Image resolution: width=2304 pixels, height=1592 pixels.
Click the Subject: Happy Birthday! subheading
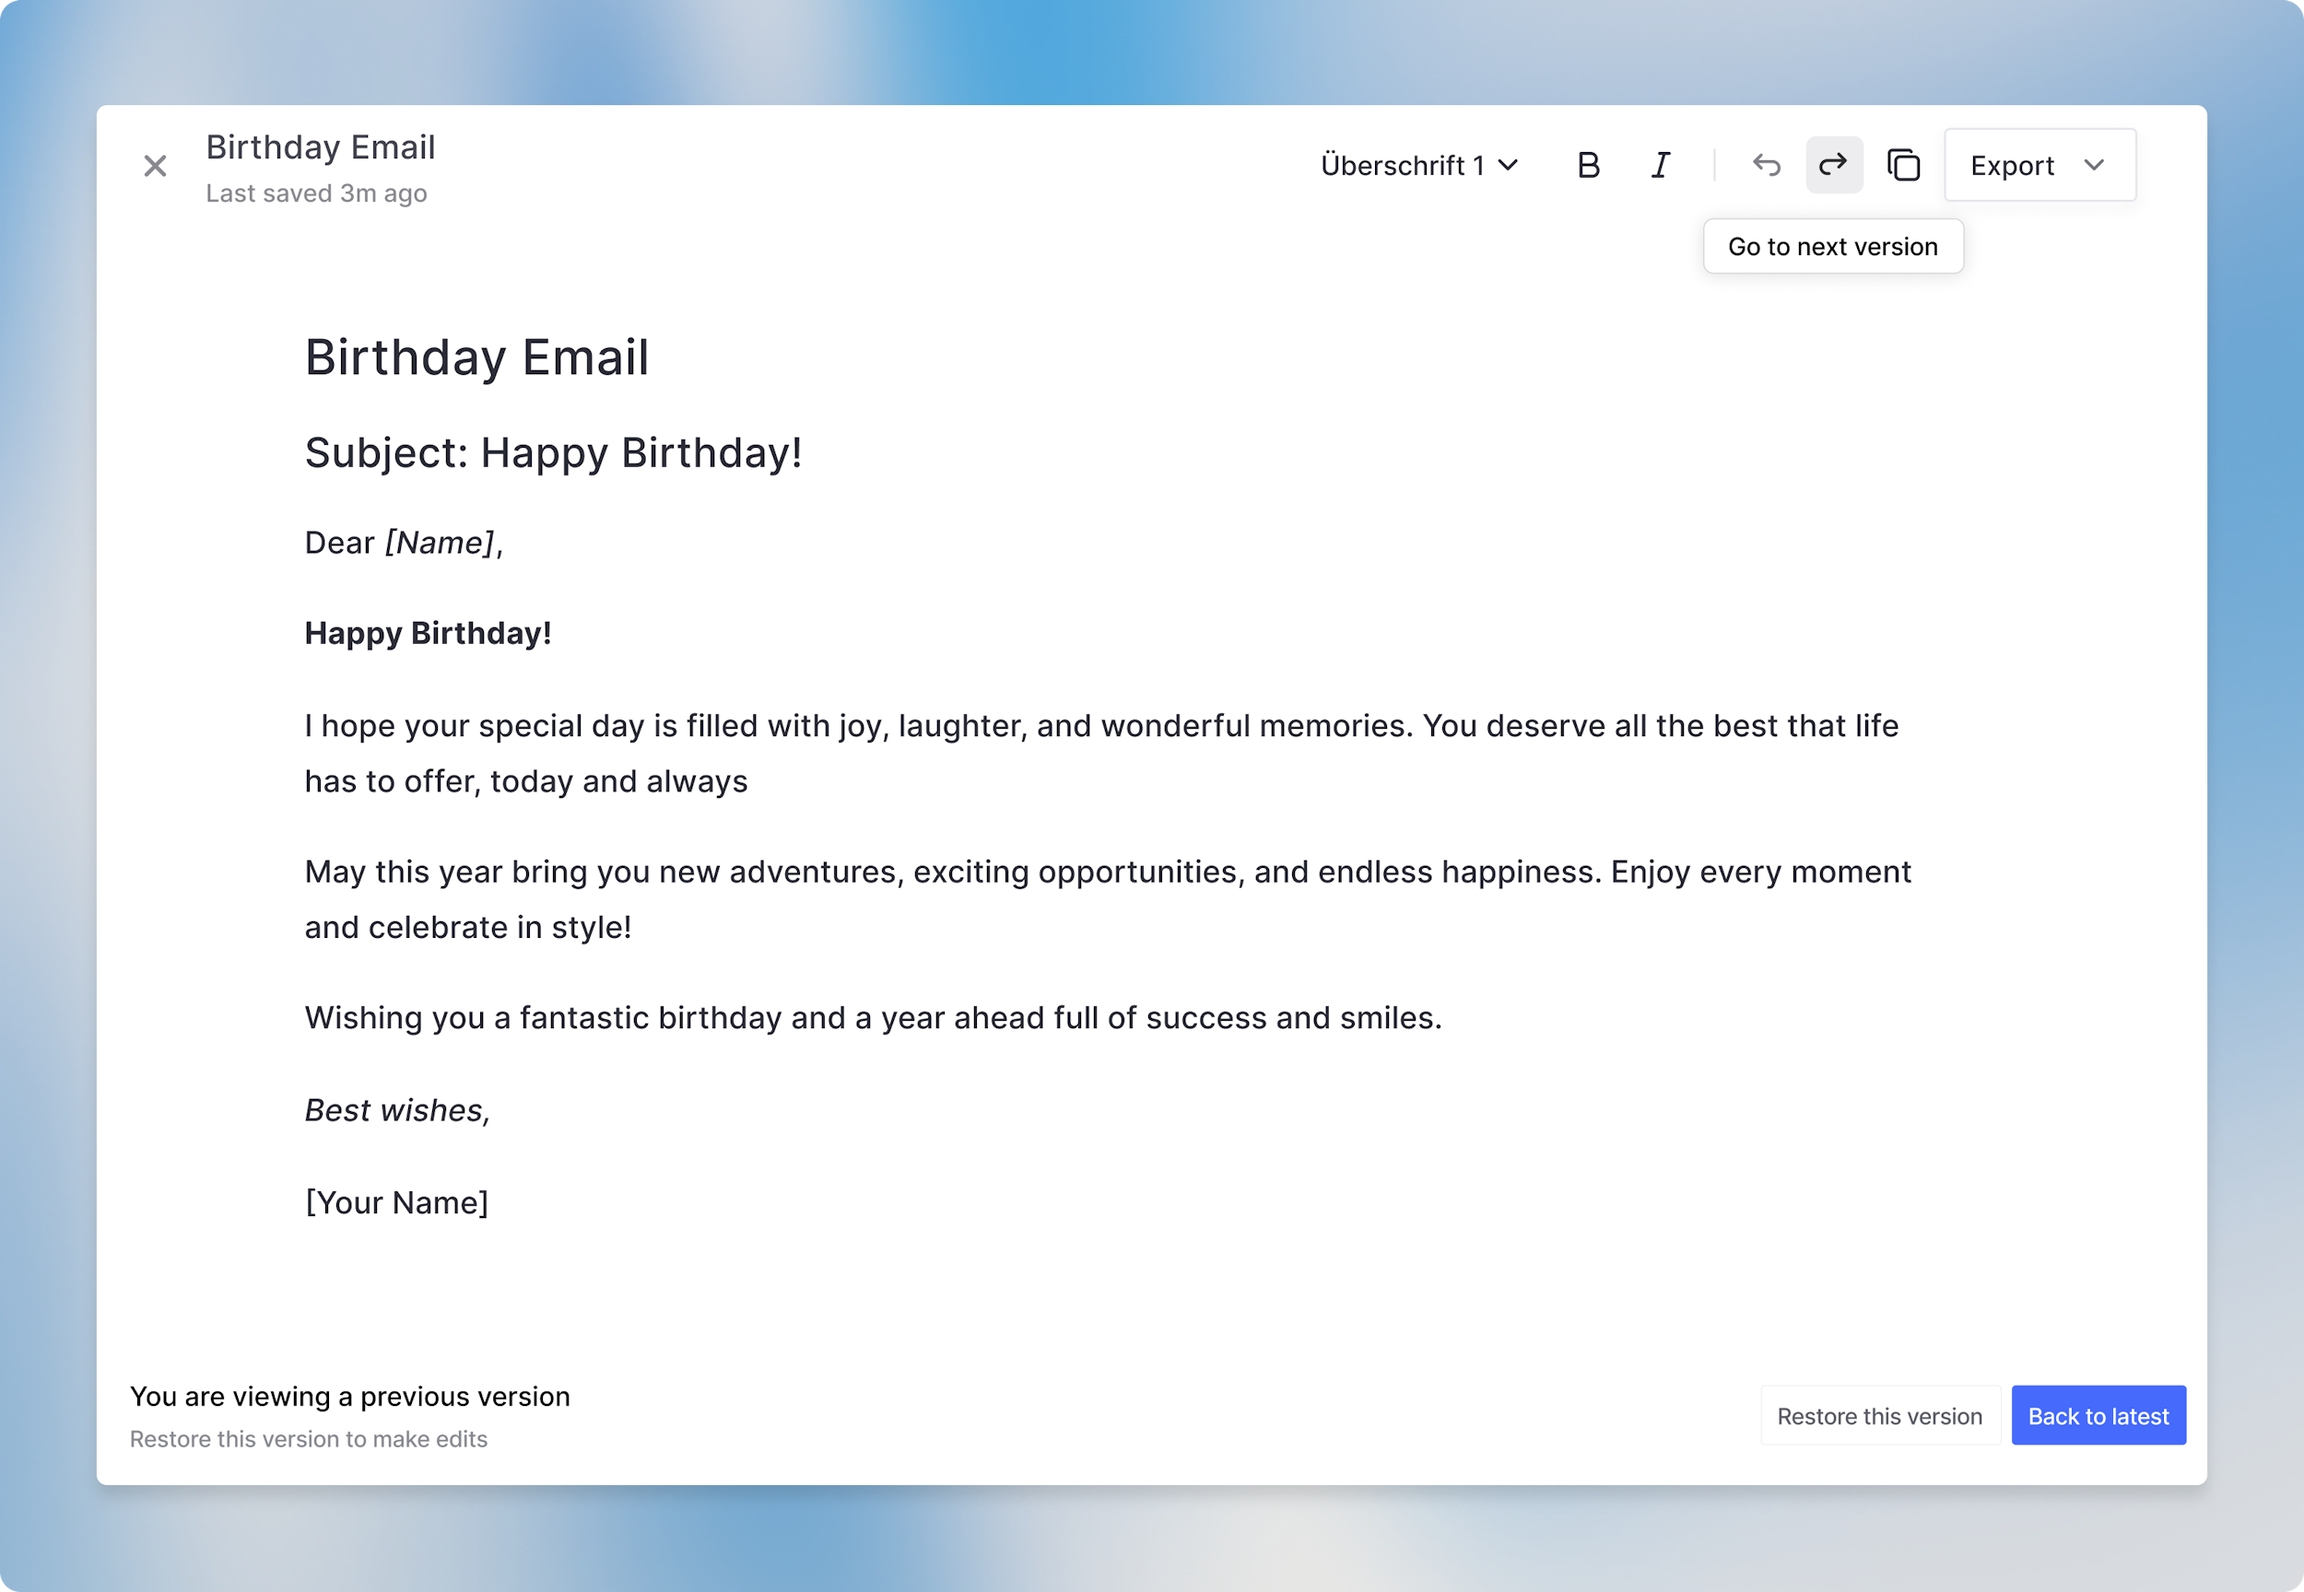tap(553, 453)
